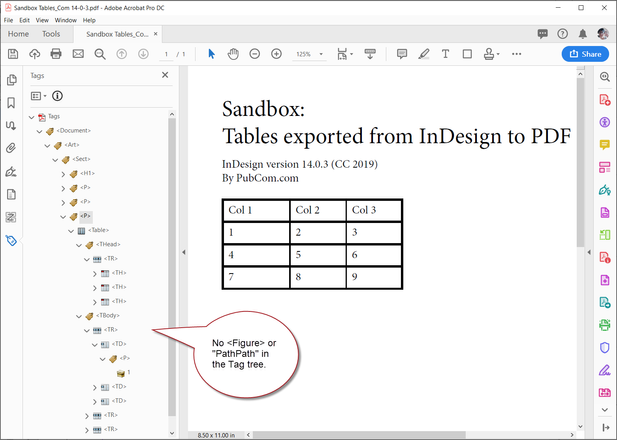Collapse the <TBody> tag node
The image size is (617, 440).
(79, 316)
